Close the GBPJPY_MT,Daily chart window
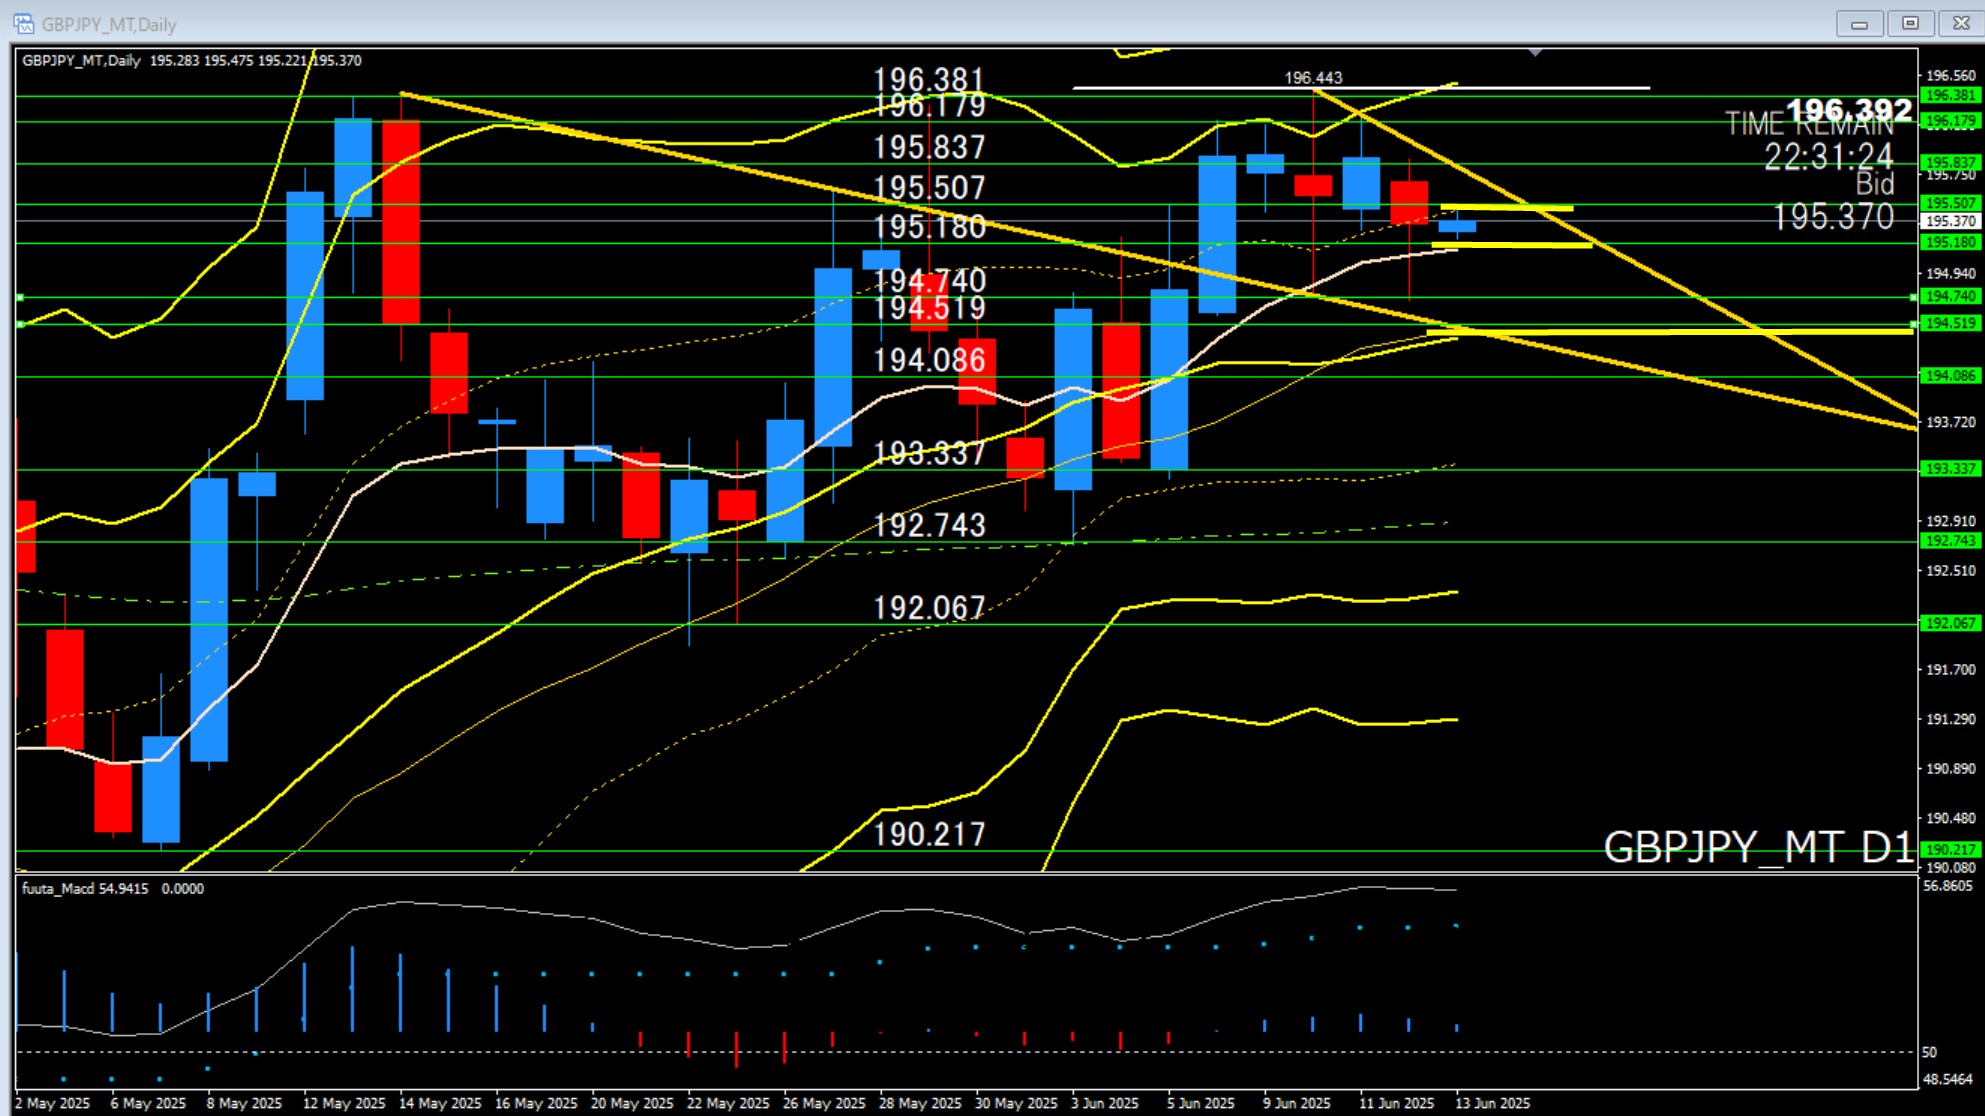This screenshot has width=1985, height=1116. click(1960, 24)
